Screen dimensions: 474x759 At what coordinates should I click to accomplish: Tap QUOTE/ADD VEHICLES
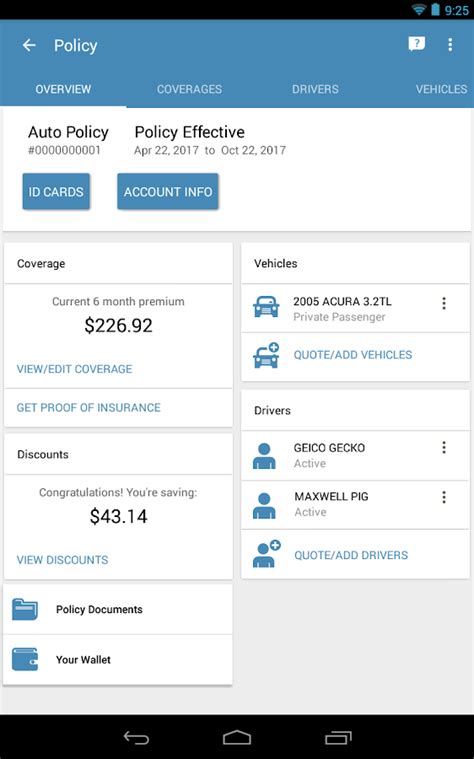pos(353,355)
